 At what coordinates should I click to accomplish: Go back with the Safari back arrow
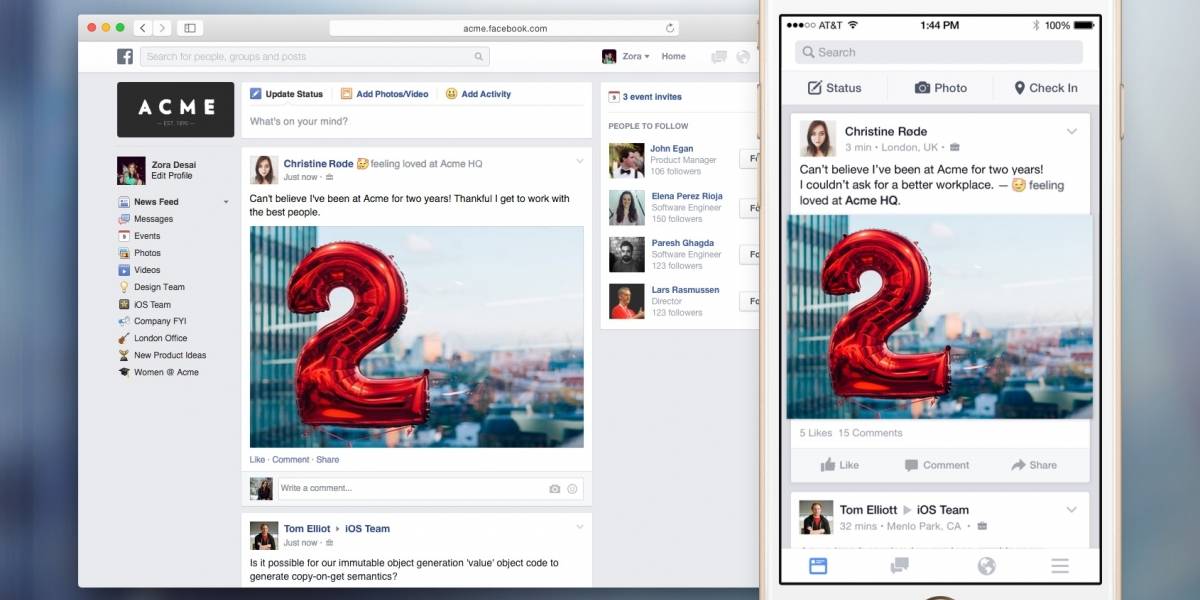click(143, 28)
